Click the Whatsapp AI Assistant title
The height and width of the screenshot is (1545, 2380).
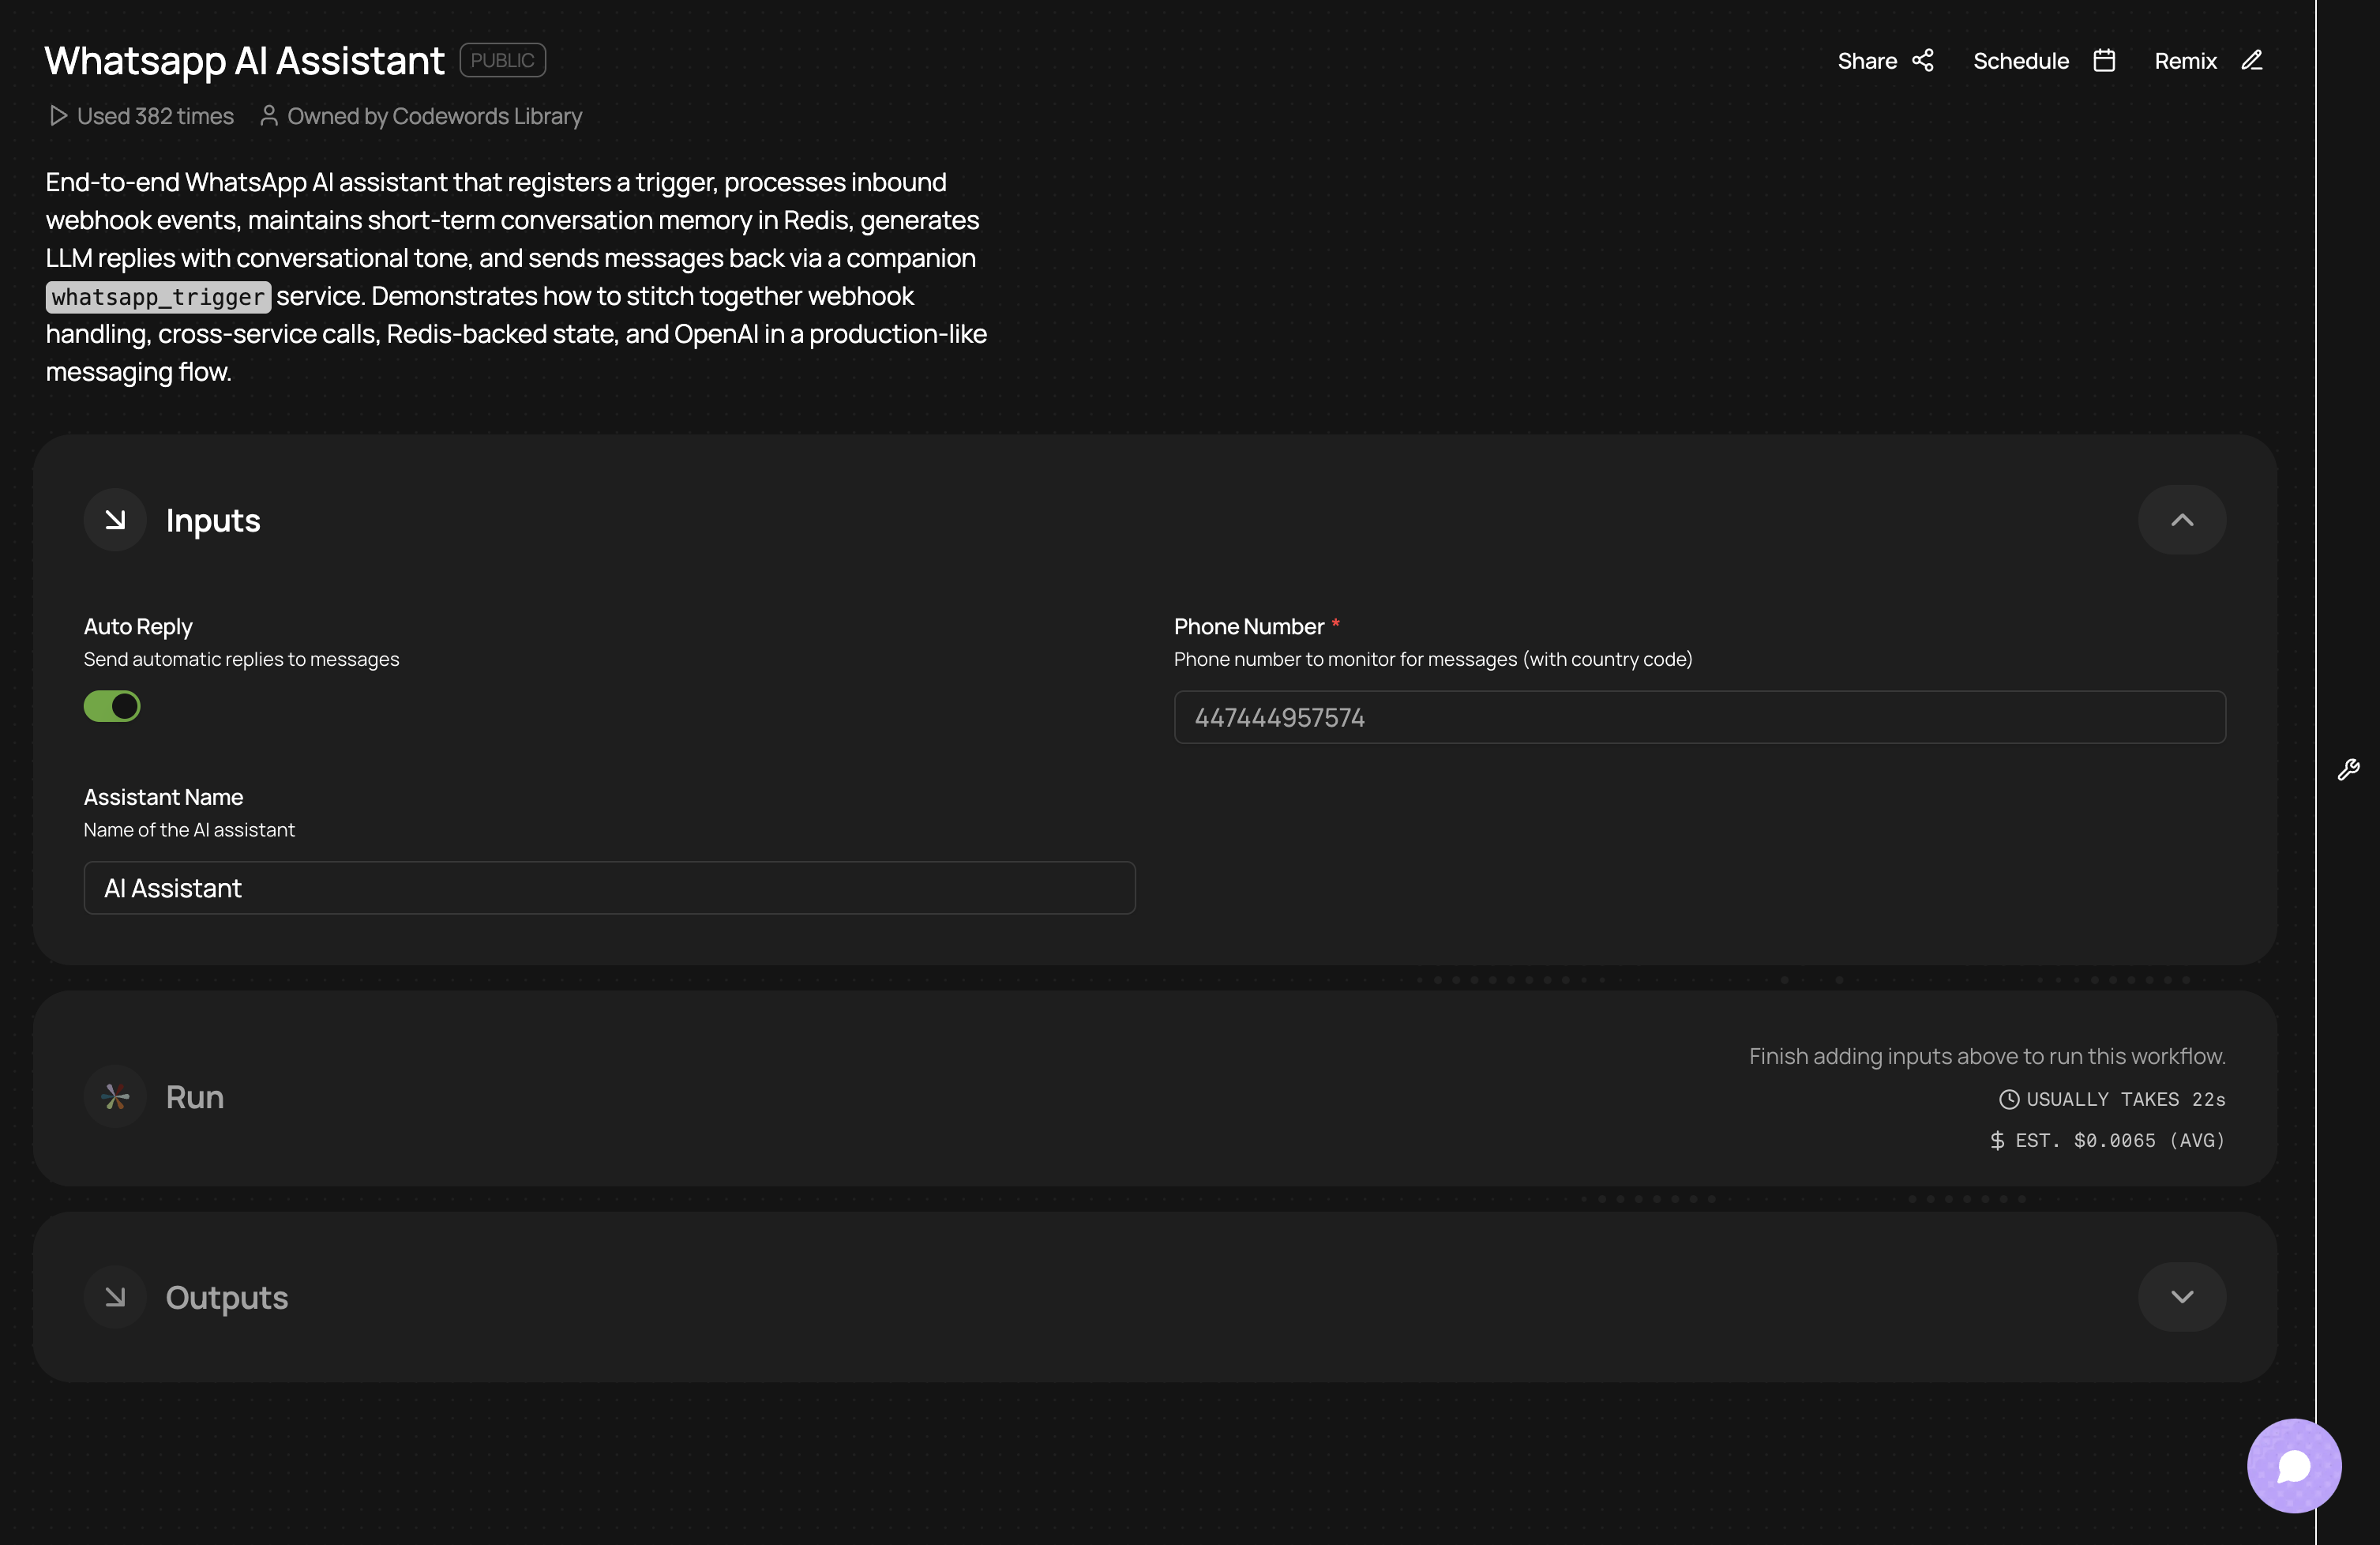pos(245,61)
